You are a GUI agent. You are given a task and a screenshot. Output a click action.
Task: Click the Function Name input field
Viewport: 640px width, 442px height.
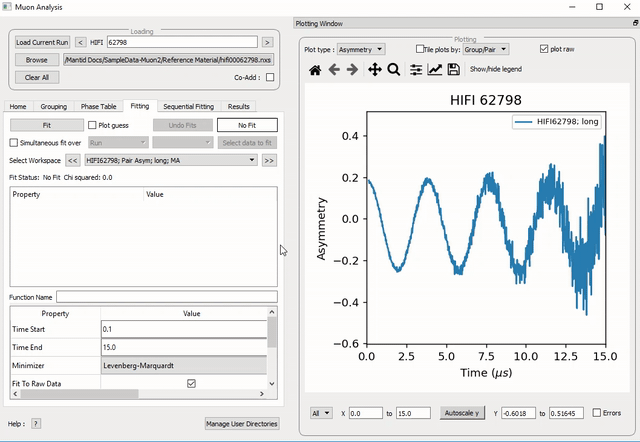(166, 297)
